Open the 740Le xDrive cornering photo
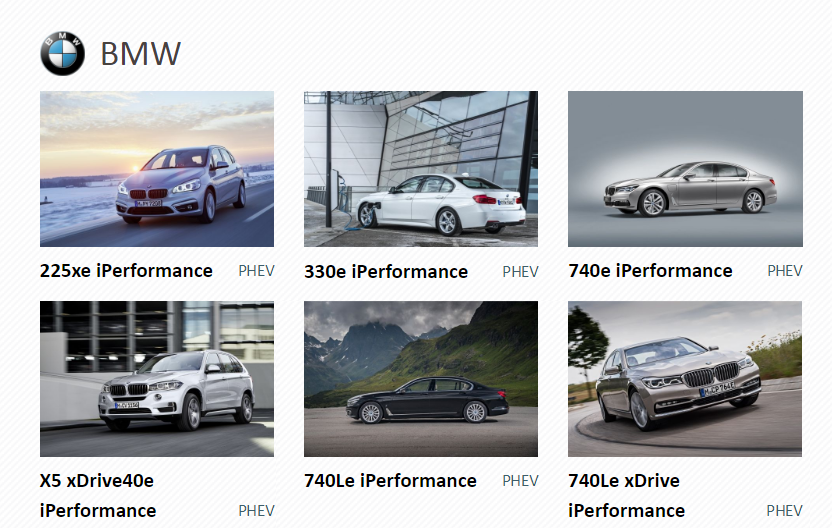 coord(685,379)
